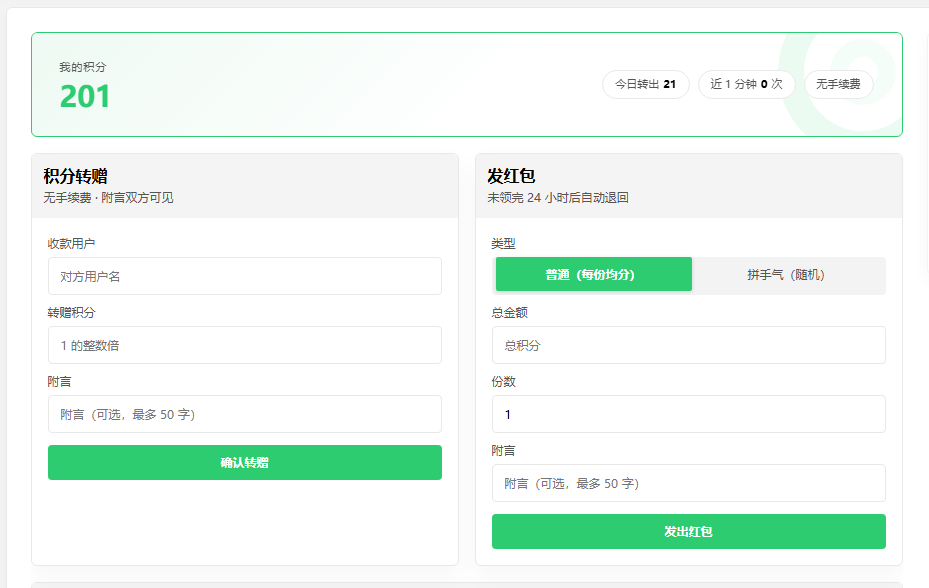The height and width of the screenshot is (588, 929).
Task: Confirm transfer with 确认转赠 button
Action: point(245,462)
